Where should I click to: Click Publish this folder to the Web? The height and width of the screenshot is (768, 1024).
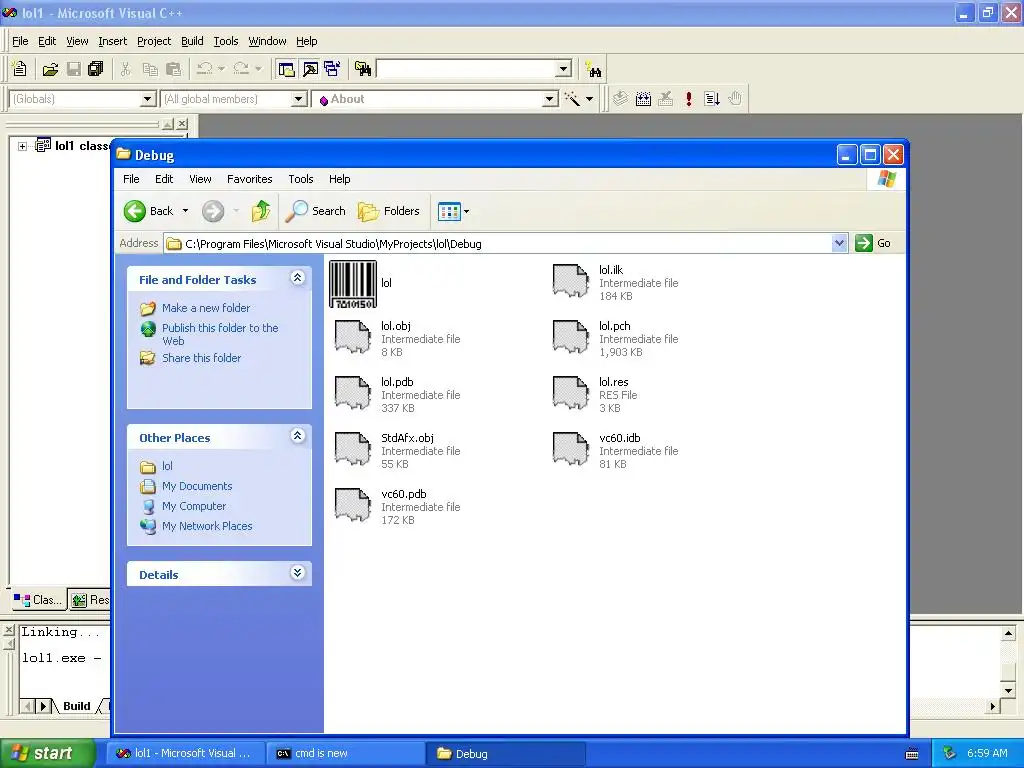tap(220, 334)
